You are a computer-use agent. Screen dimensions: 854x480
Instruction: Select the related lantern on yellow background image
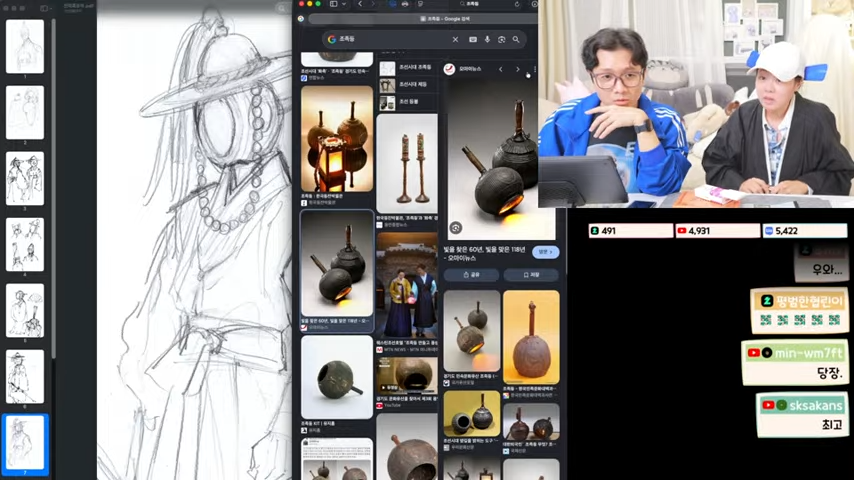(x=531, y=337)
